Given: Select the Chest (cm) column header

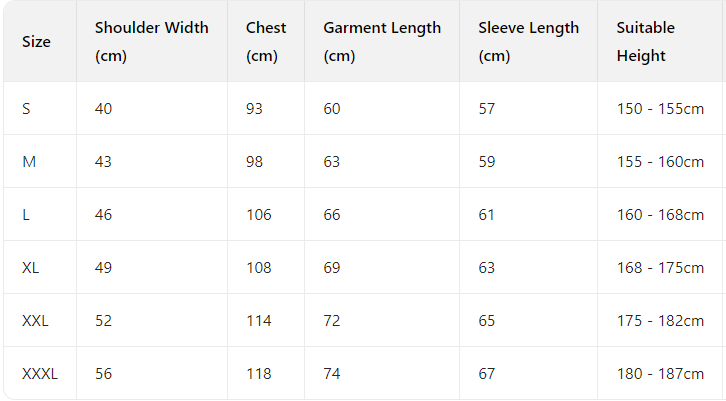Looking at the screenshot, I should point(265,42).
